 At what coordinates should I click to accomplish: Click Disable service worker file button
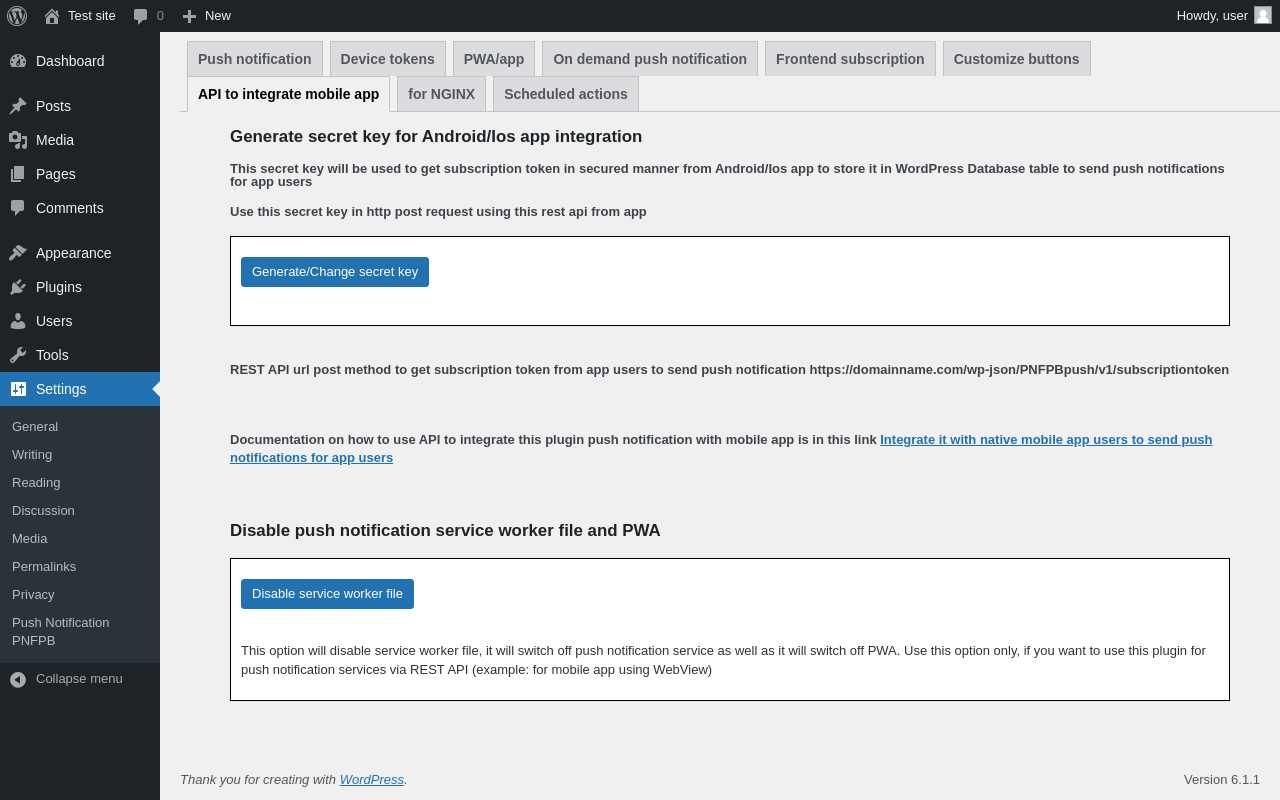[327, 594]
